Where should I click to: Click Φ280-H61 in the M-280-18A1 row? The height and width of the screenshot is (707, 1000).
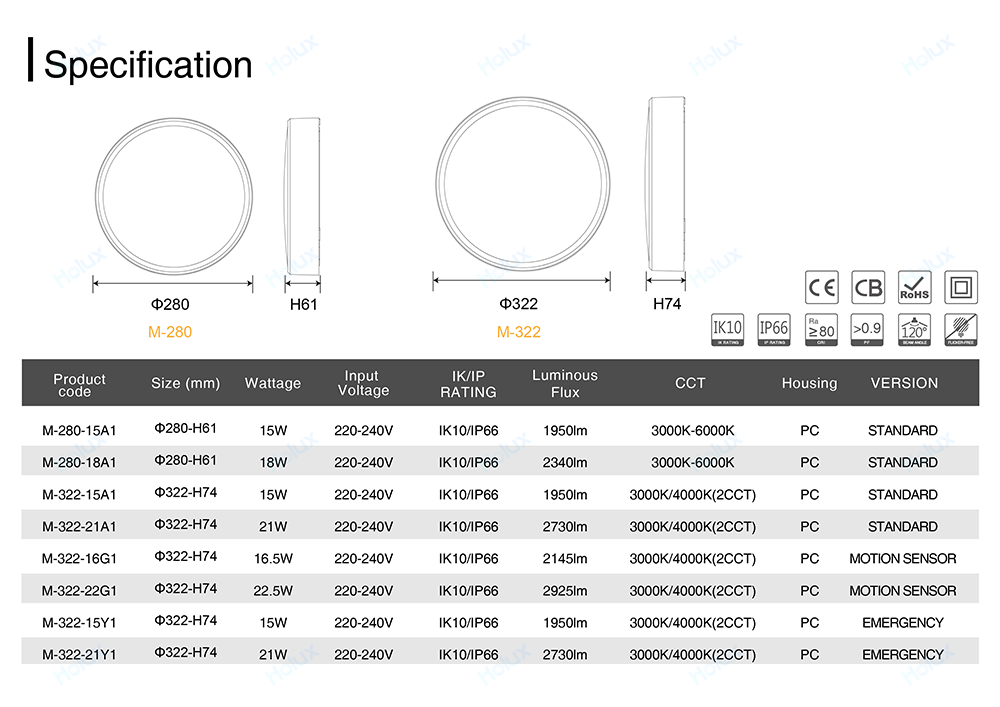(x=186, y=460)
